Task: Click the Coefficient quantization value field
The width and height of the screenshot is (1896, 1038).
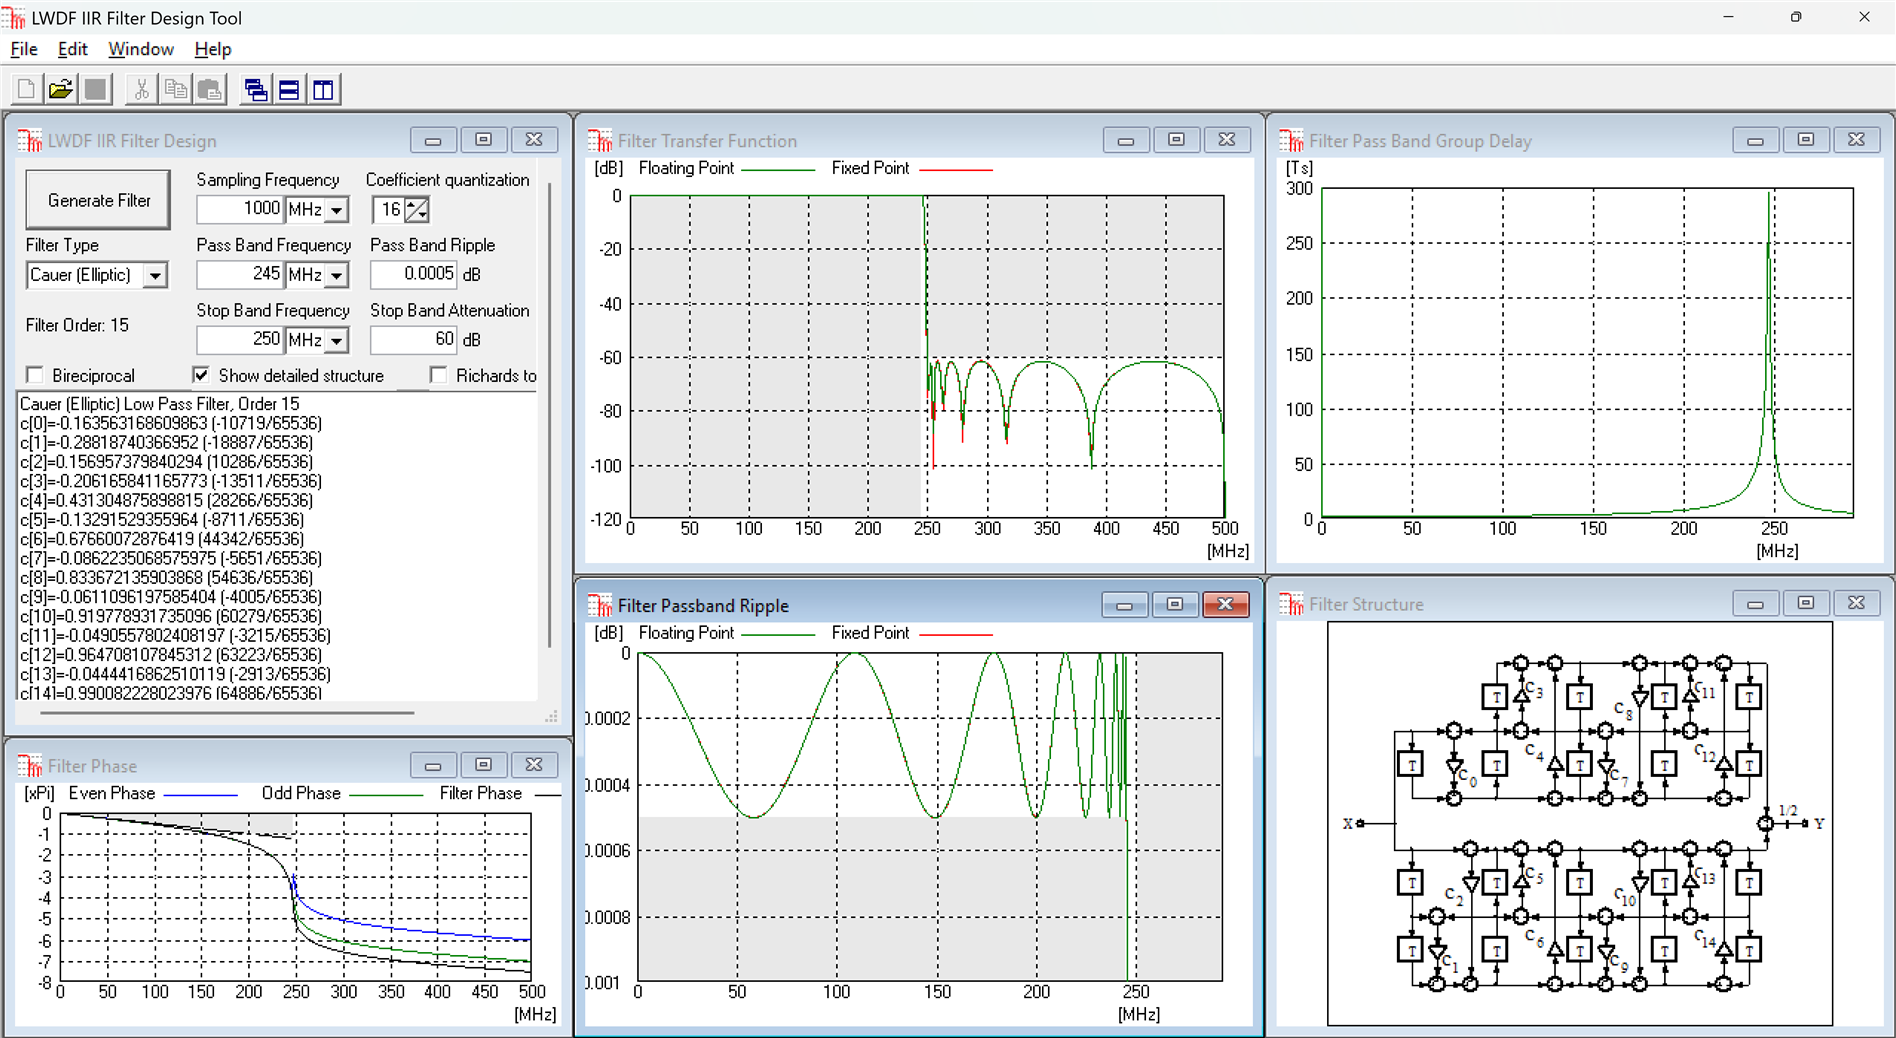Action: coord(389,210)
